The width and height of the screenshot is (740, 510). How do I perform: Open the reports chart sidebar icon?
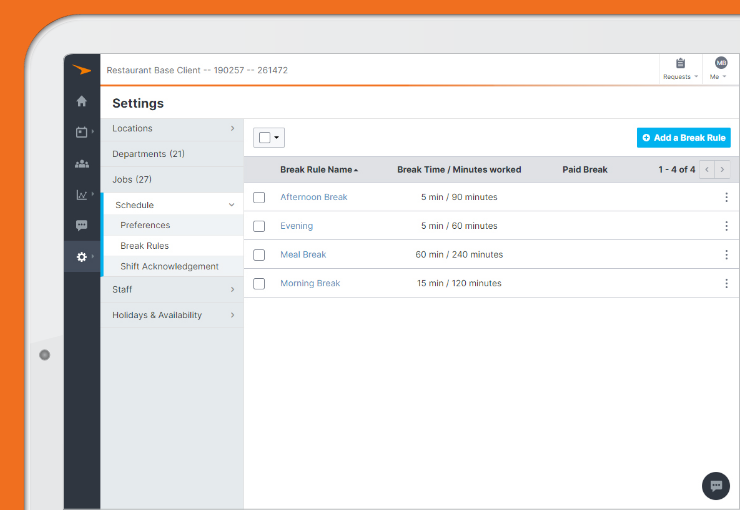pyautogui.click(x=82, y=195)
